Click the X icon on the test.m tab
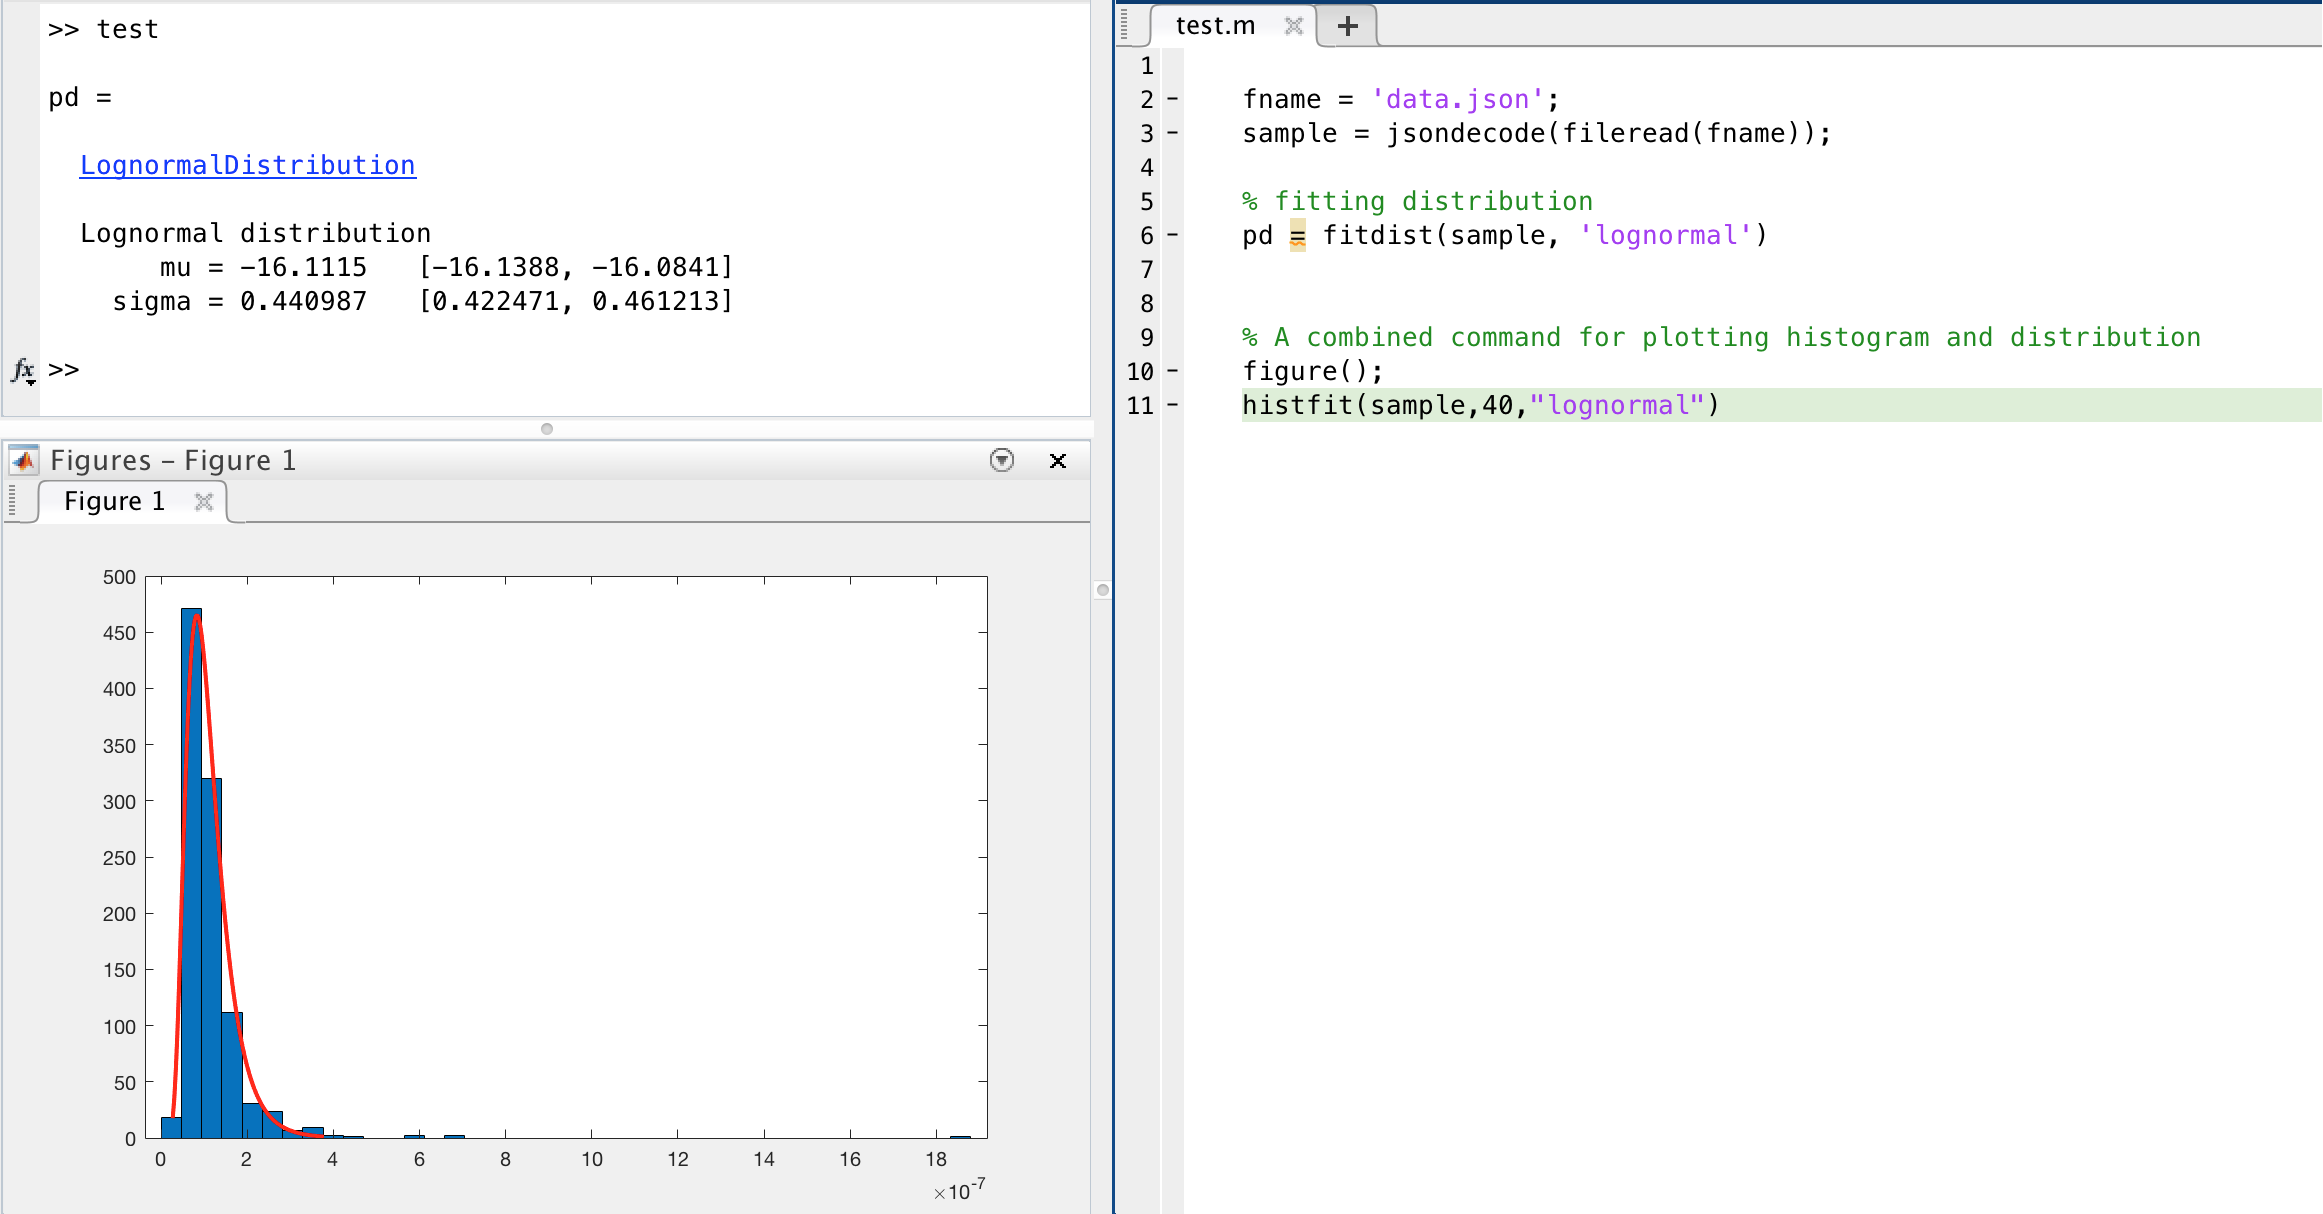The height and width of the screenshot is (1214, 2323). (x=1293, y=27)
